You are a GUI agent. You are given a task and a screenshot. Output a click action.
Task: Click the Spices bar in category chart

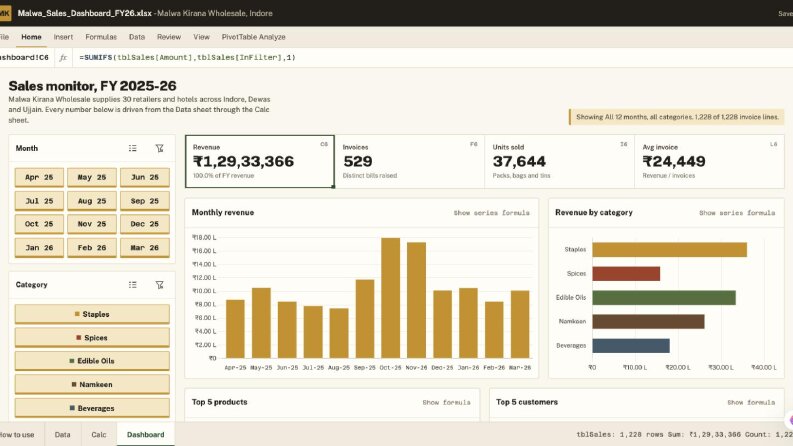(626, 274)
